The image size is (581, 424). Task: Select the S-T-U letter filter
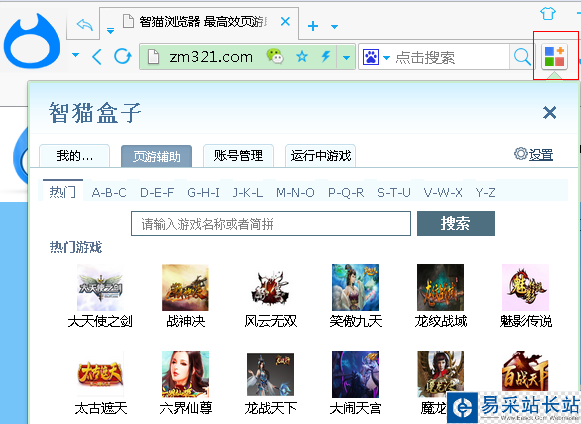394,193
